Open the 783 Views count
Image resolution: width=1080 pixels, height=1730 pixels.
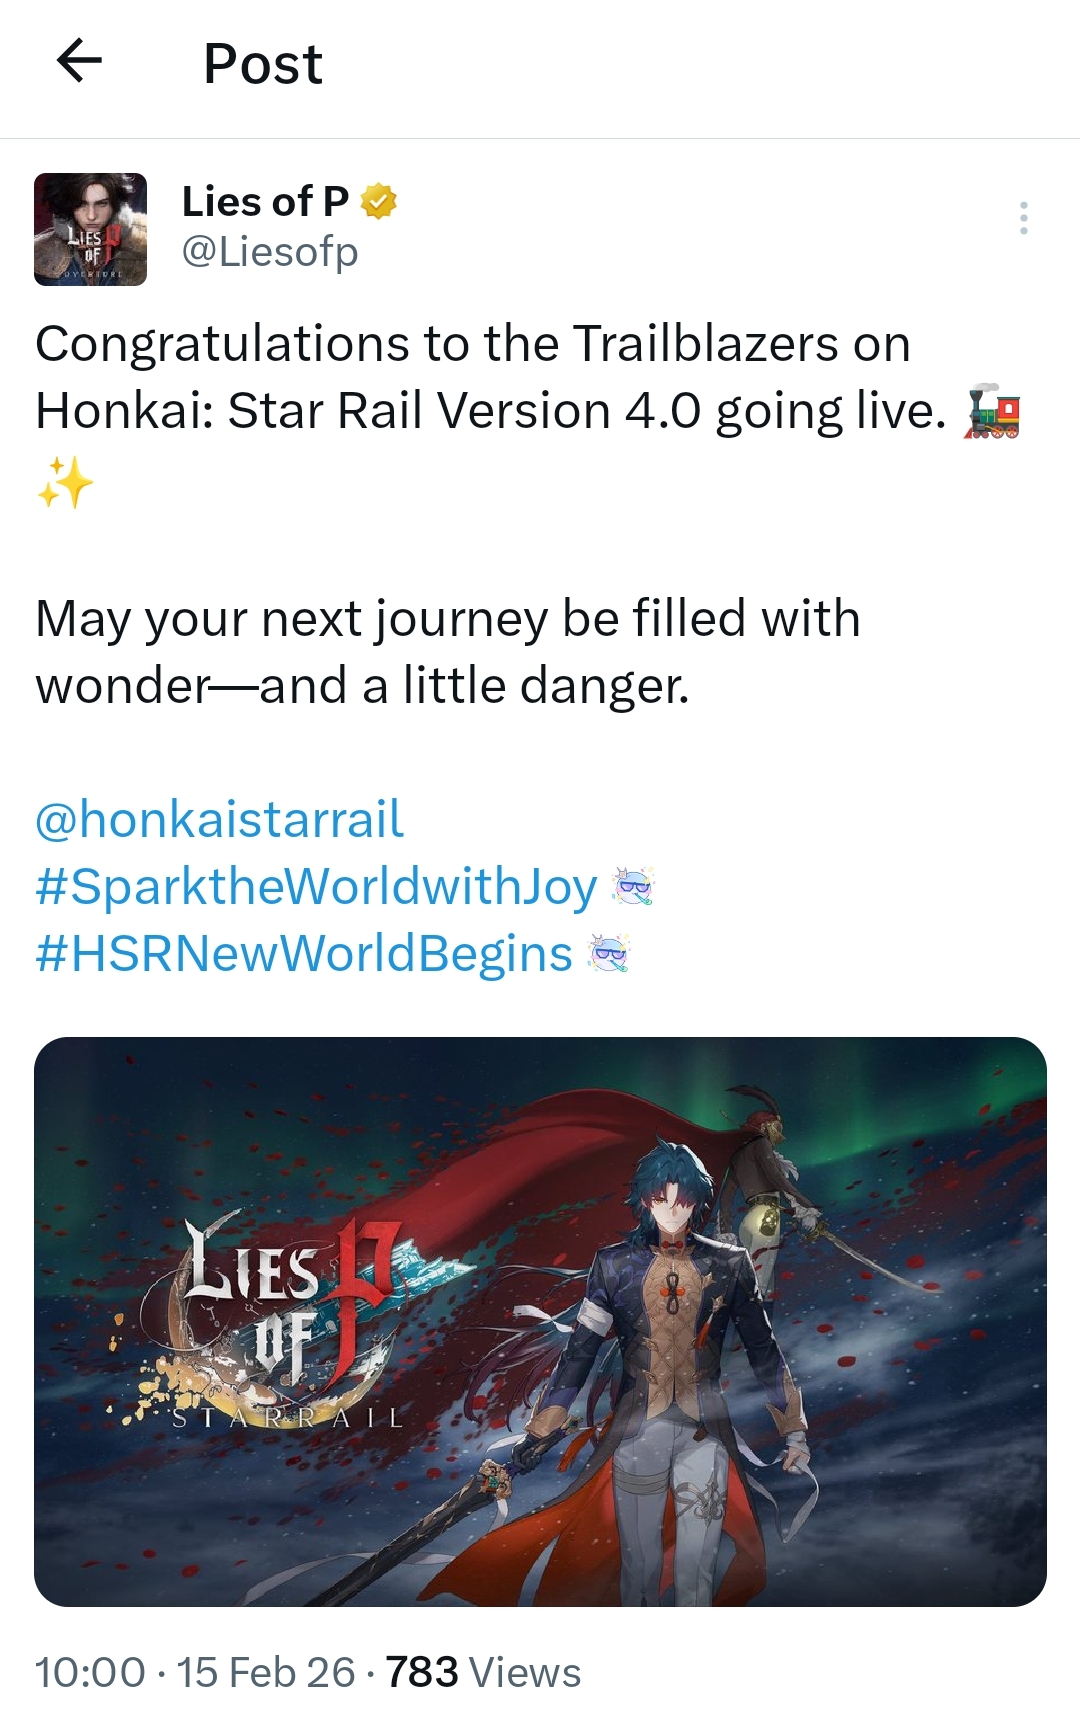(x=483, y=1672)
